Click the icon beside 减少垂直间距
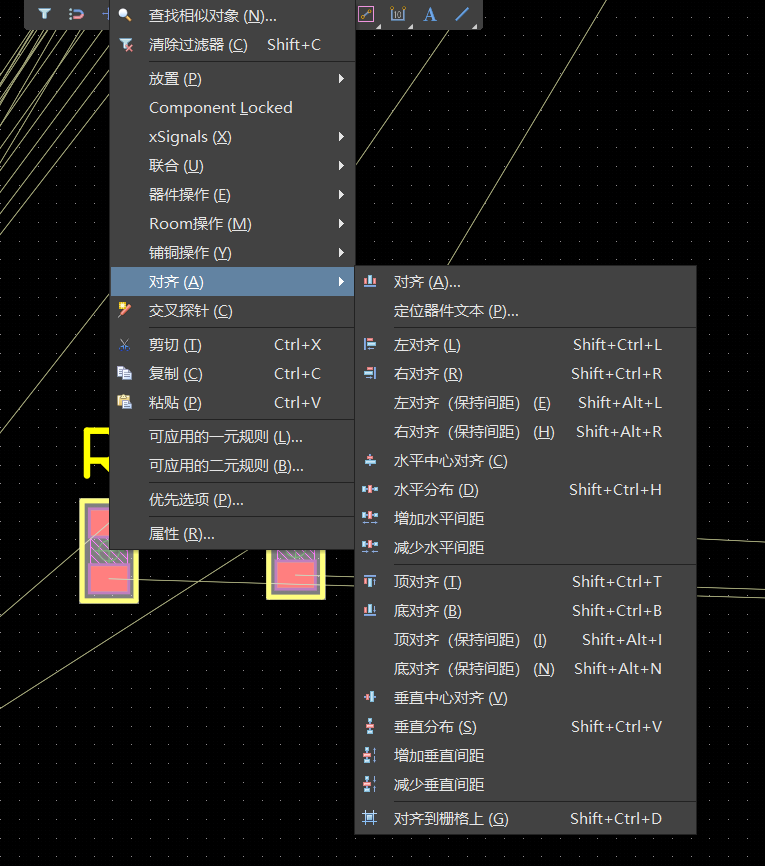The width and height of the screenshot is (765, 866). pyautogui.click(x=370, y=784)
